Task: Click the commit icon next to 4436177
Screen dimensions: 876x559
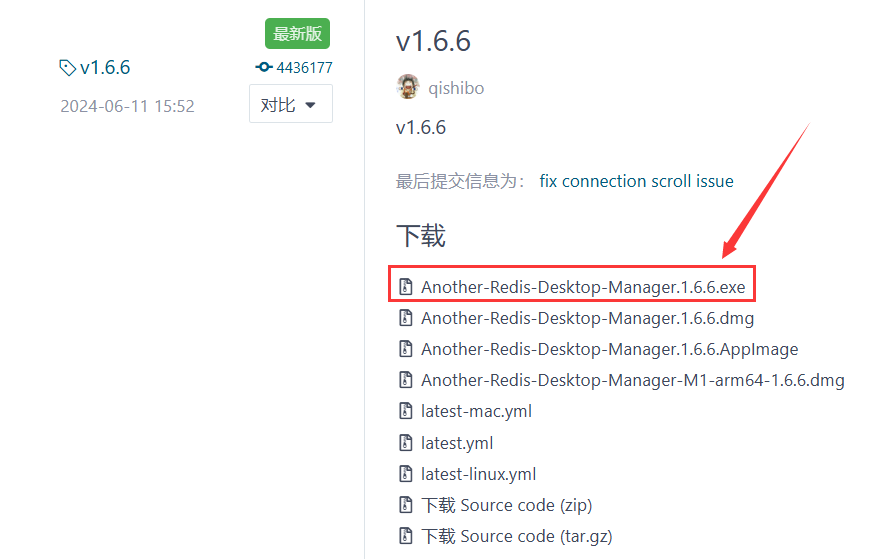Action: point(264,68)
